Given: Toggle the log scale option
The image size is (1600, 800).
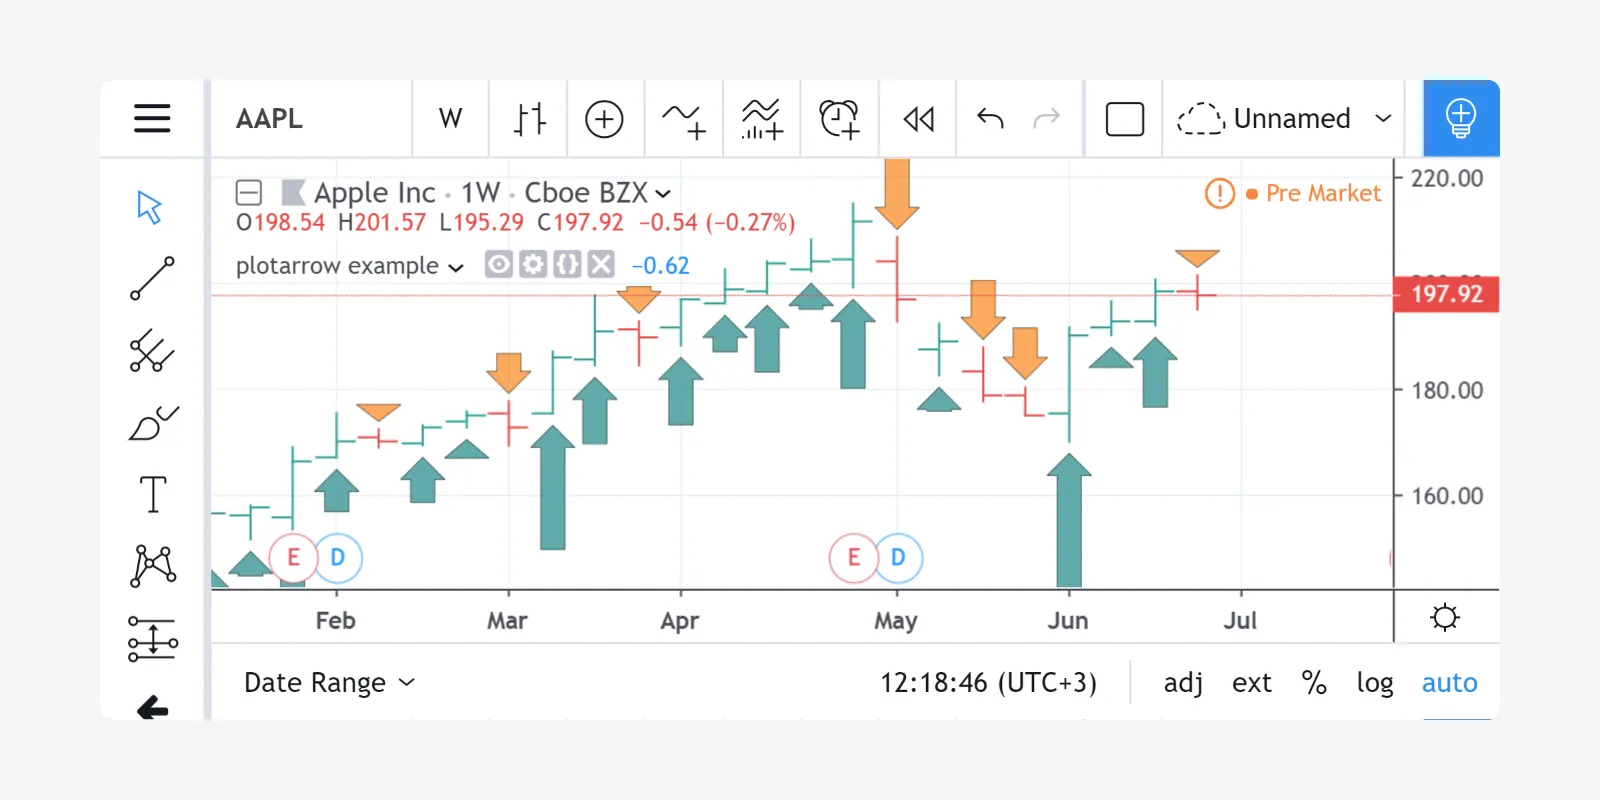Looking at the screenshot, I should [x=1374, y=683].
